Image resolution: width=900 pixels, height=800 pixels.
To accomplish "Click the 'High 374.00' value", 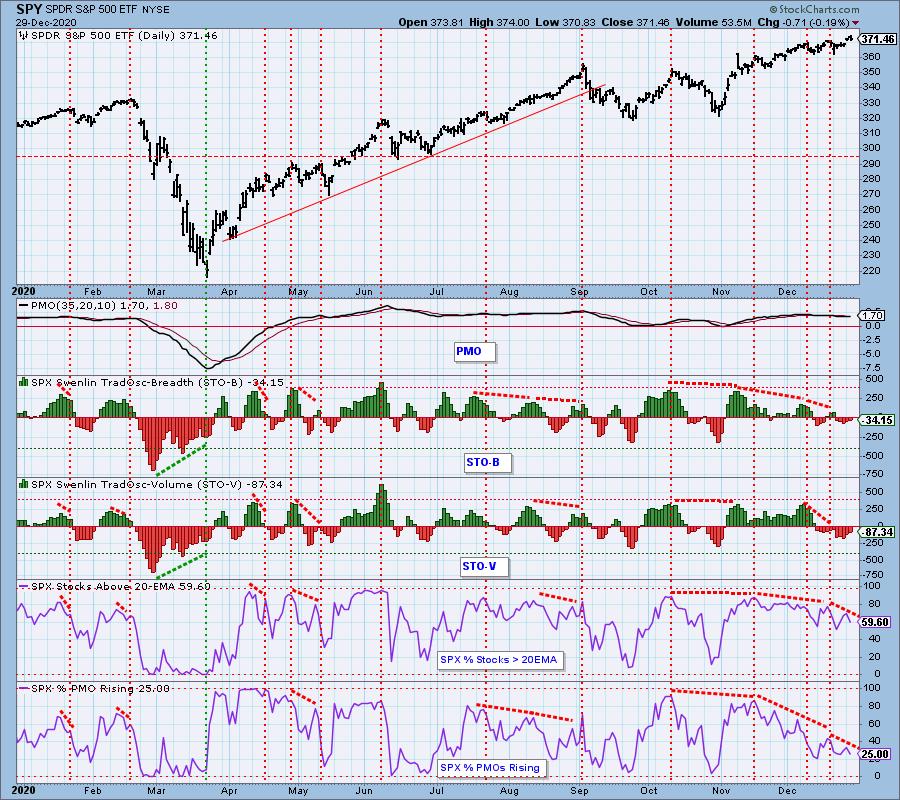I will coord(499,22).
